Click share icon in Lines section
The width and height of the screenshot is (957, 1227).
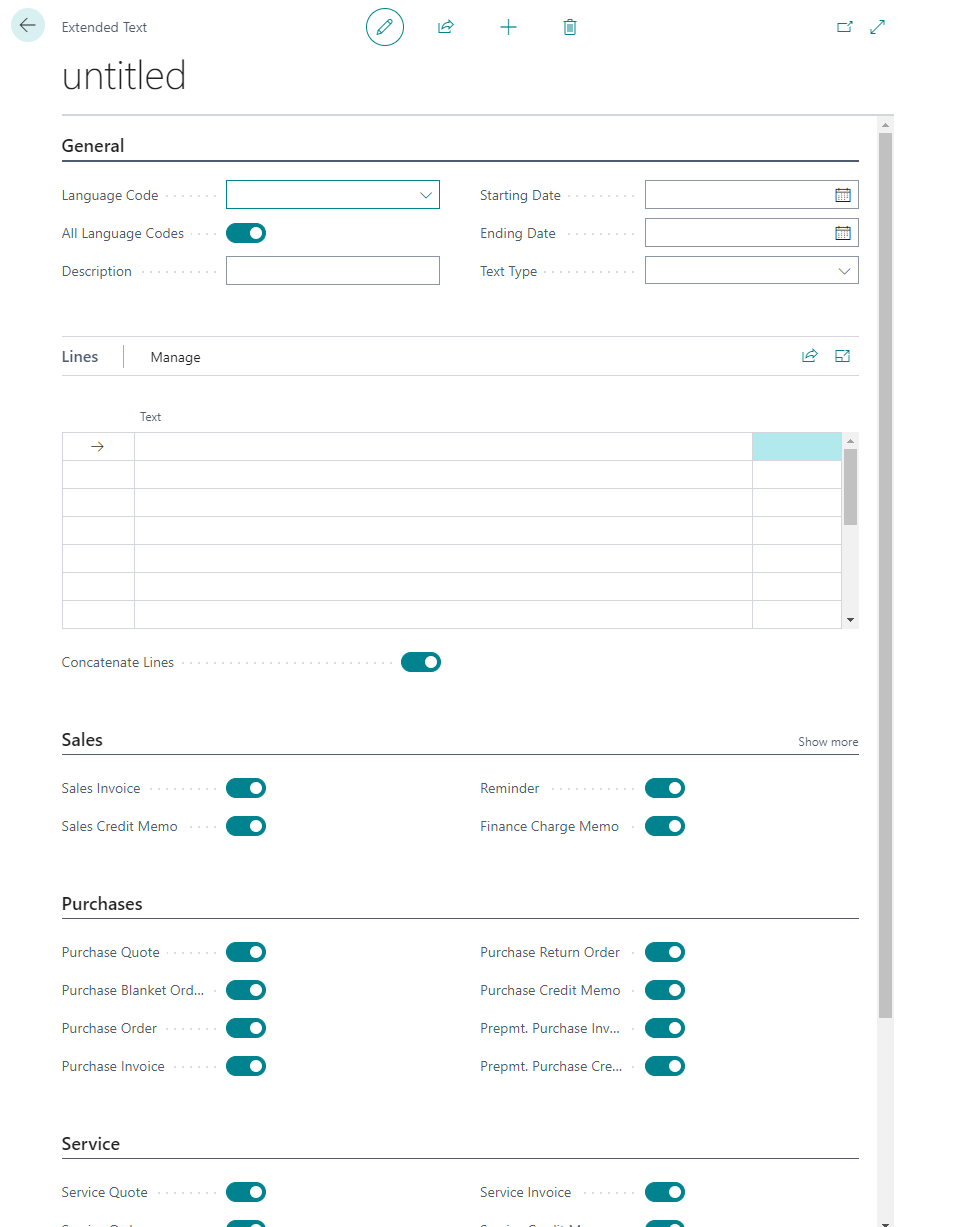pos(810,356)
